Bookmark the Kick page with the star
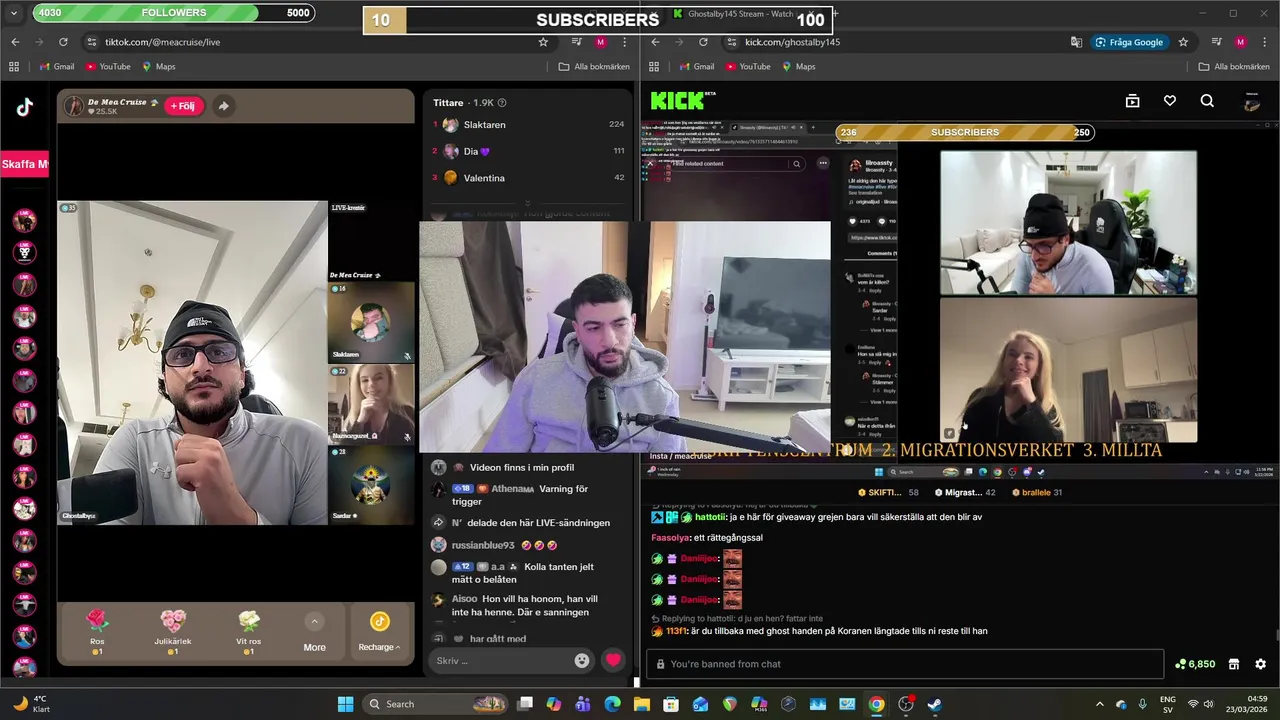This screenshot has width=1280, height=720. point(1183,42)
